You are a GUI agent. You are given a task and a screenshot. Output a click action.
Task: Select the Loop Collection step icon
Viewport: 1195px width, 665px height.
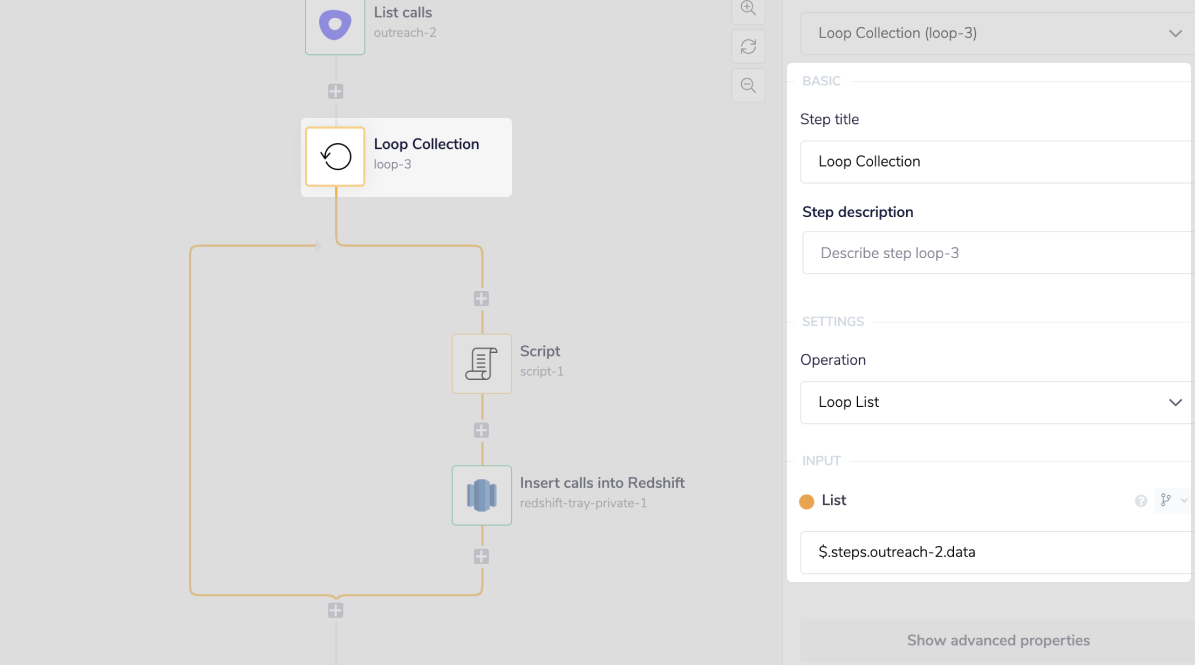[335, 156]
